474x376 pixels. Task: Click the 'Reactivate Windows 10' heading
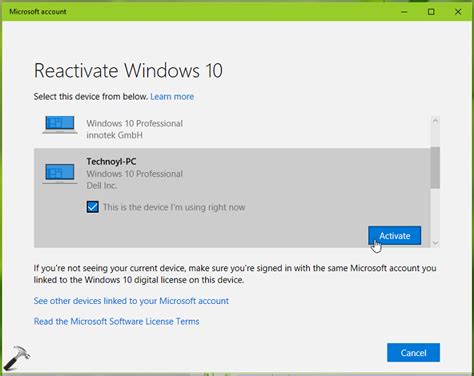tap(128, 71)
